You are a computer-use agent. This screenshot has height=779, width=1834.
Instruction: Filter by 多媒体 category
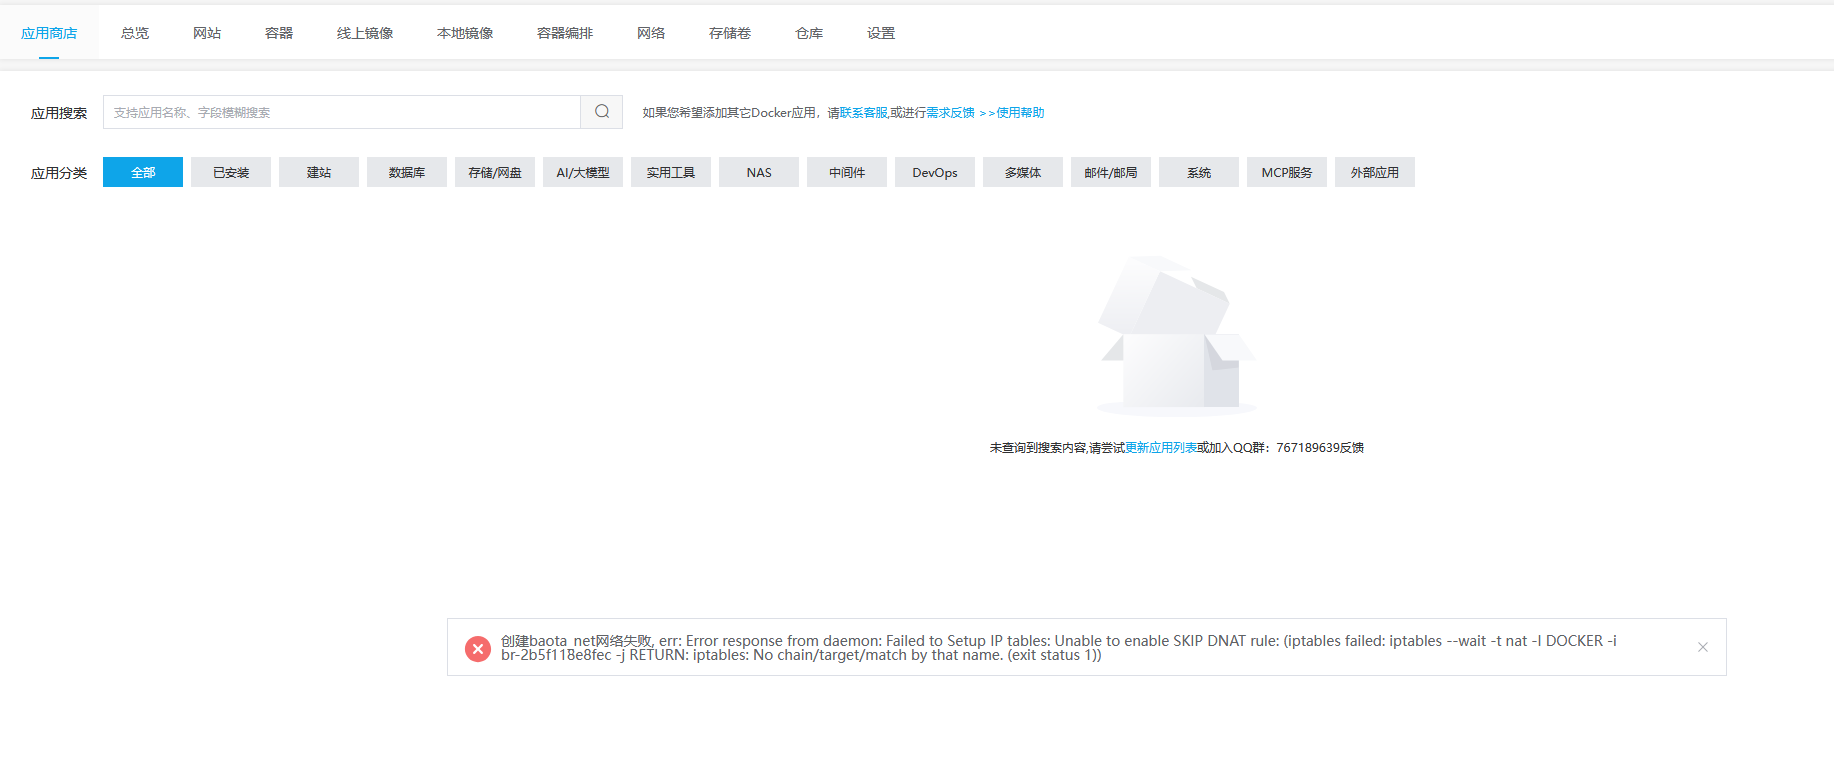pos(1023,172)
